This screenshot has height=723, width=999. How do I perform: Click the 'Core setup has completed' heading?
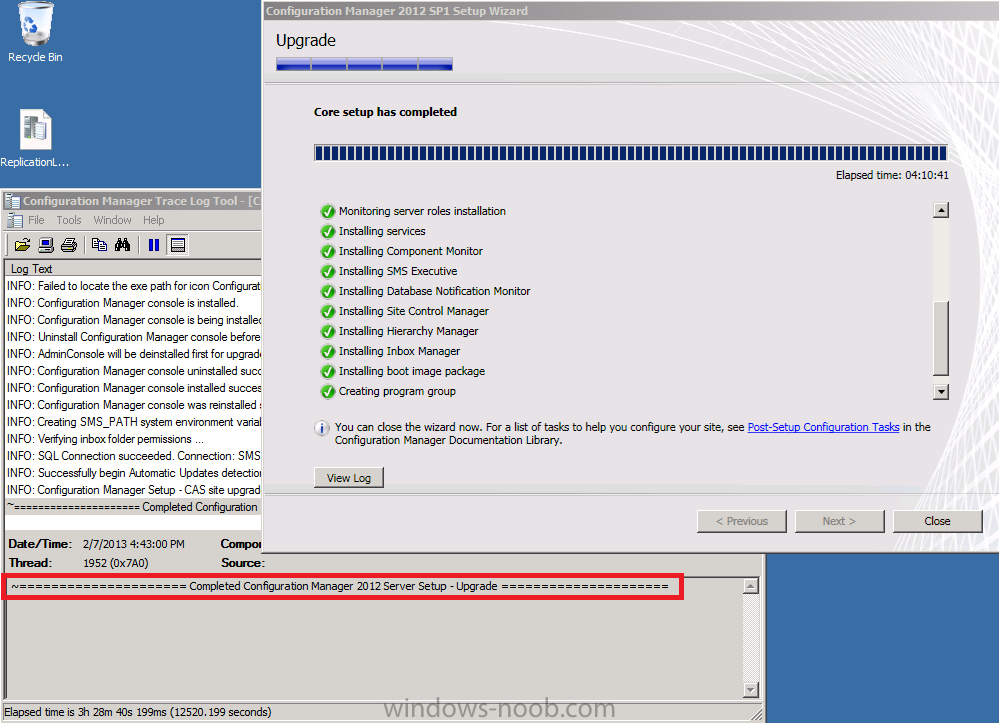(385, 112)
